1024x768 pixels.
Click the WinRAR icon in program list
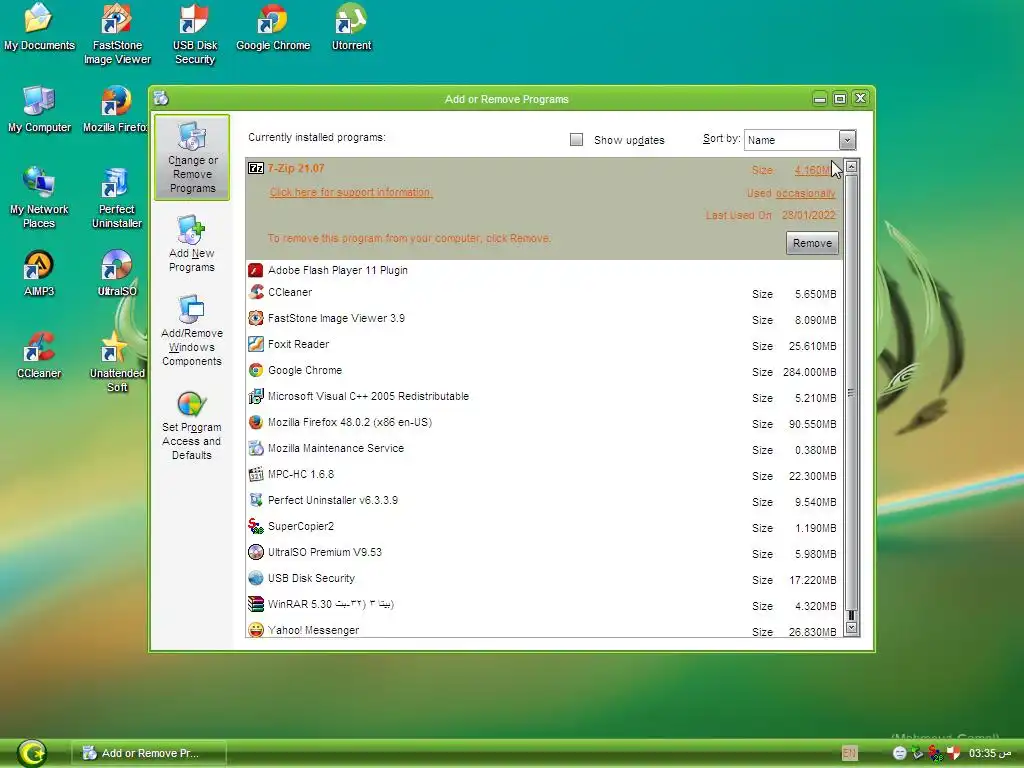pos(256,603)
